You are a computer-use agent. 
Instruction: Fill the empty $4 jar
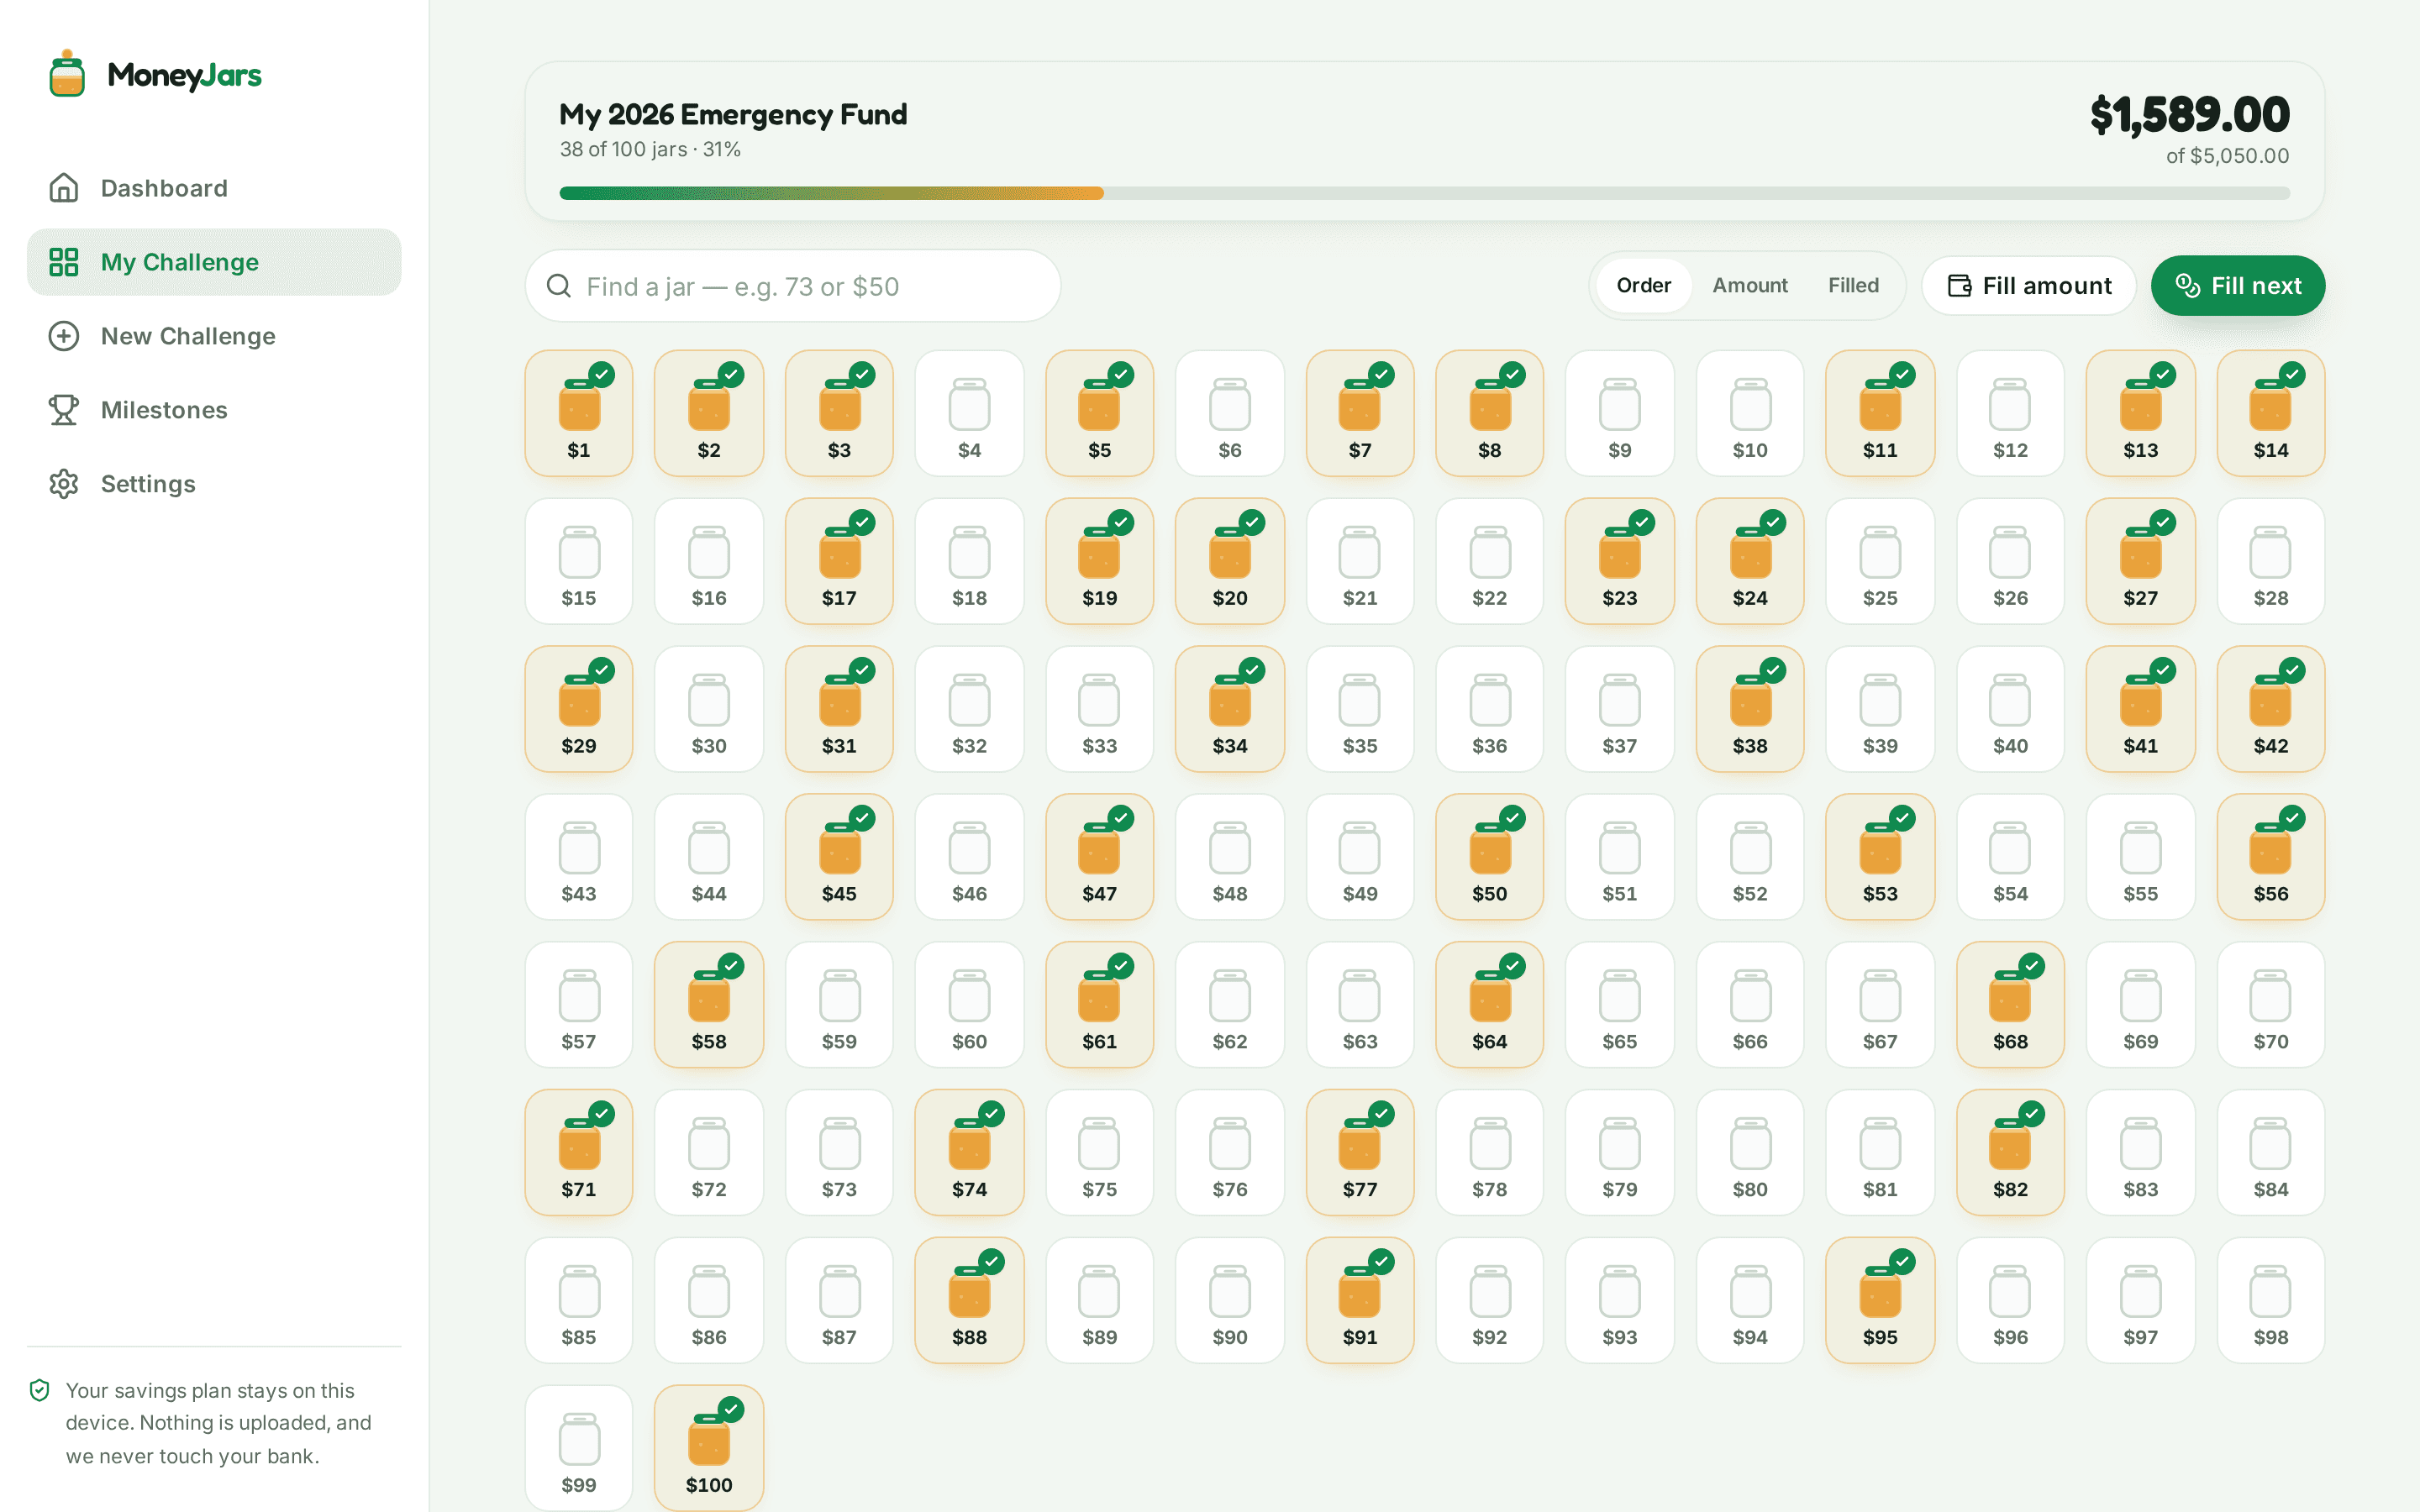(x=970, y=413)
